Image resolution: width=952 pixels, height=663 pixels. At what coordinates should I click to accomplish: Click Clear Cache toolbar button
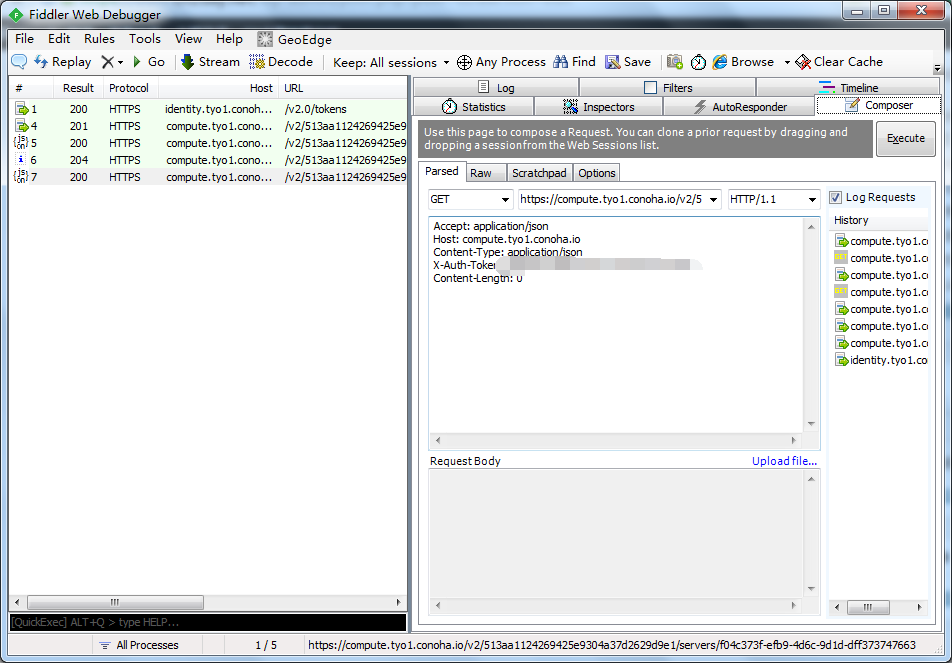coord(839,62)
